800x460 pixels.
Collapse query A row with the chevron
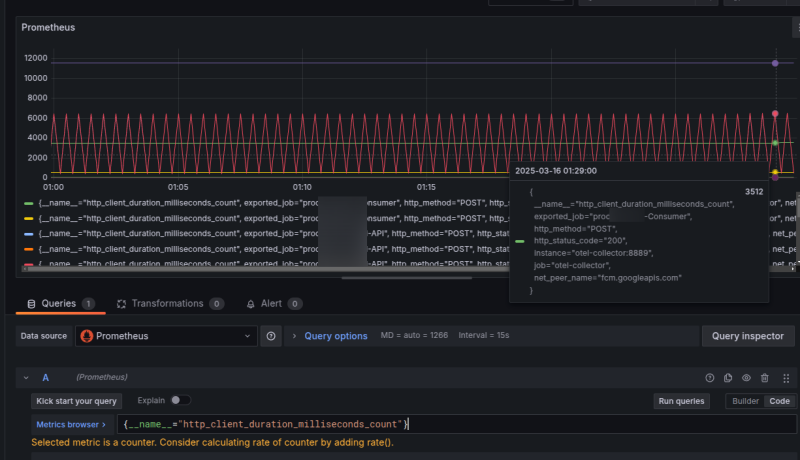point(27,378)
